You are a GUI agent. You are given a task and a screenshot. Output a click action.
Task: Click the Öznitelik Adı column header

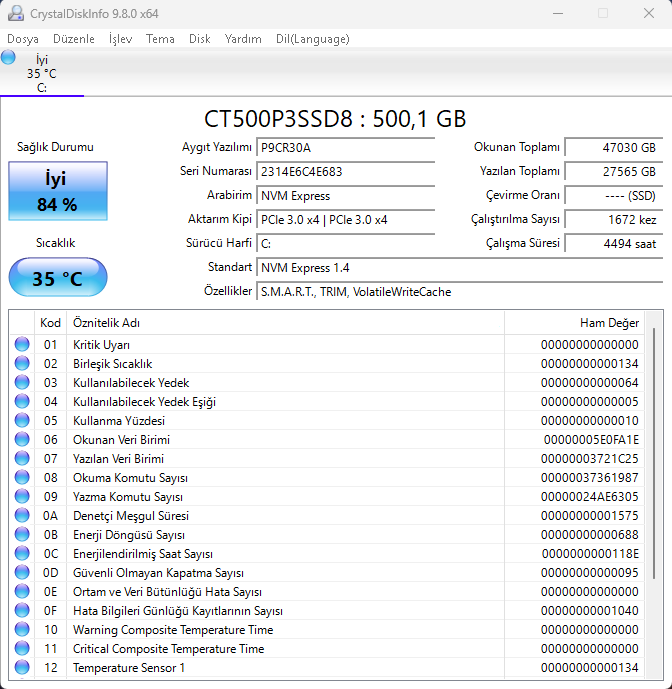[x=285, y=323]
